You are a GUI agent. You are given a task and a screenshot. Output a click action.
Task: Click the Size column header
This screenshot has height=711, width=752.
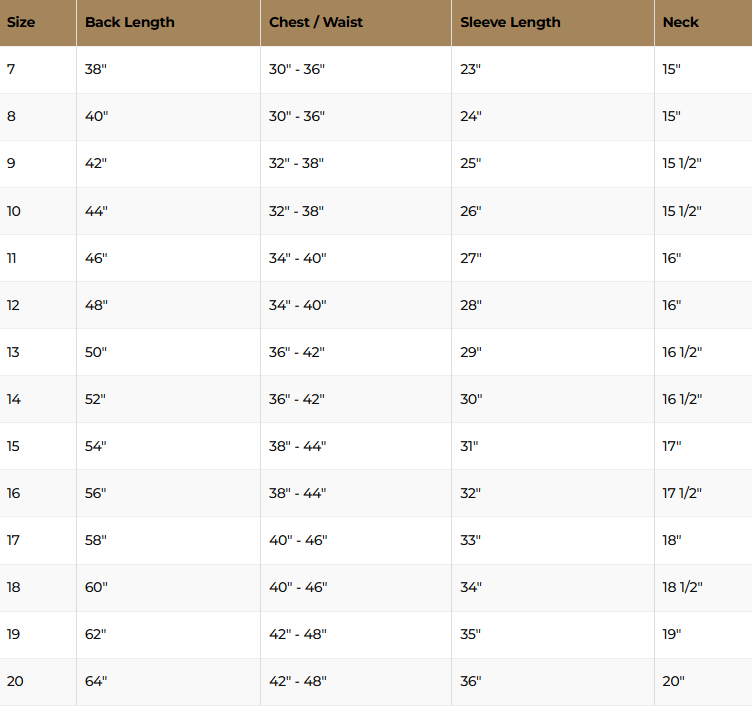point(38,23)
